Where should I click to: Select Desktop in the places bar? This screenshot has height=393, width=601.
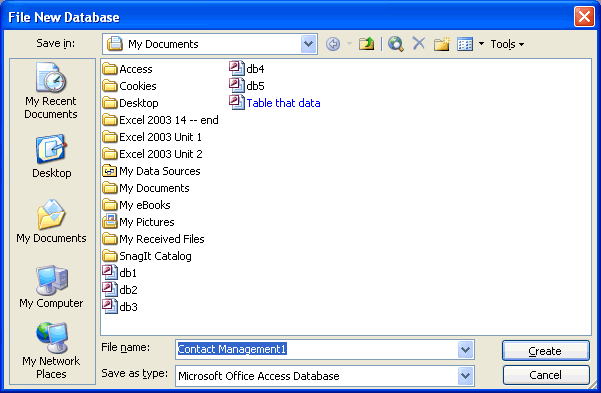coord(51,156)
